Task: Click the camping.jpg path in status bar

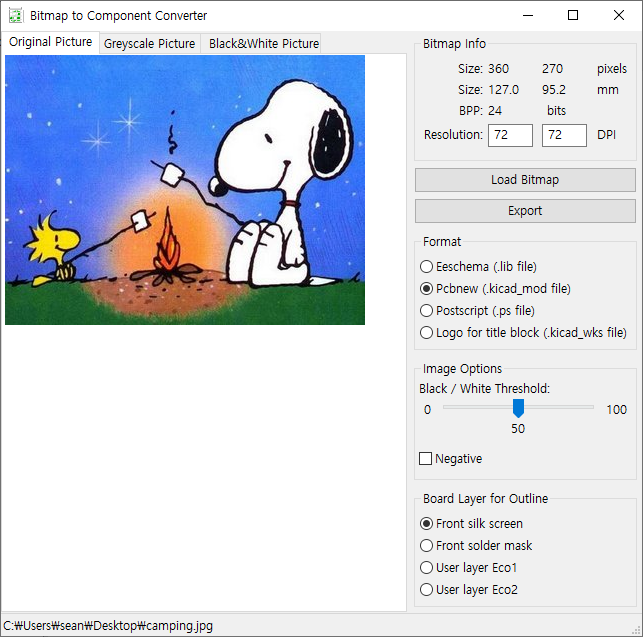Action: point(108,626)
